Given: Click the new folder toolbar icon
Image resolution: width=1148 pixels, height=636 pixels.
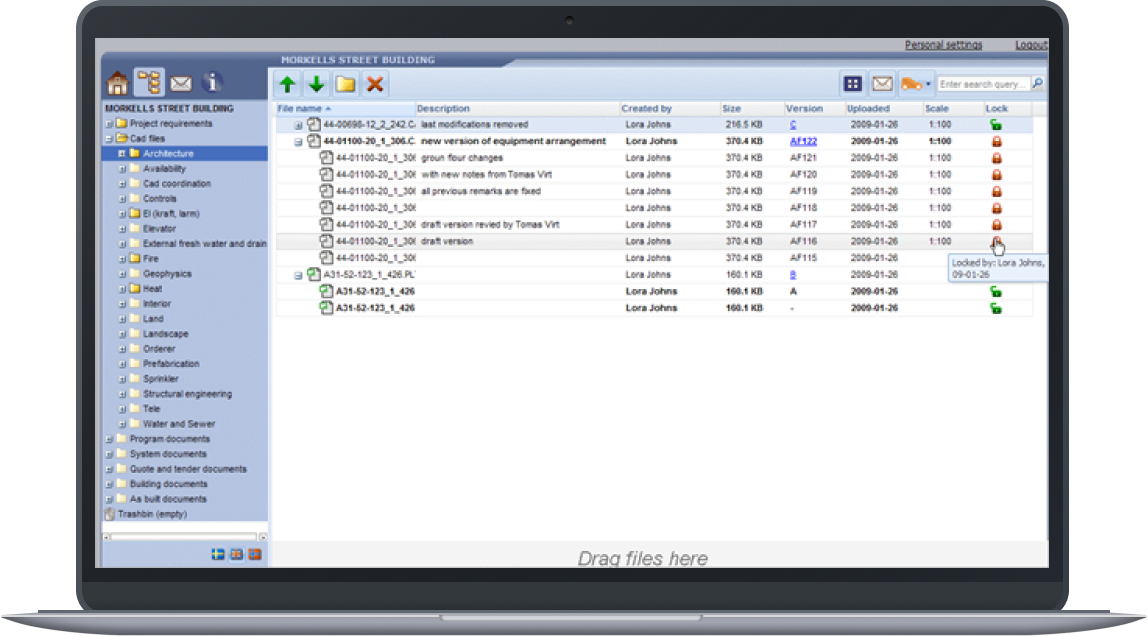Looking at the screenshot, I should pyautogui.click(x=345, y=84).
